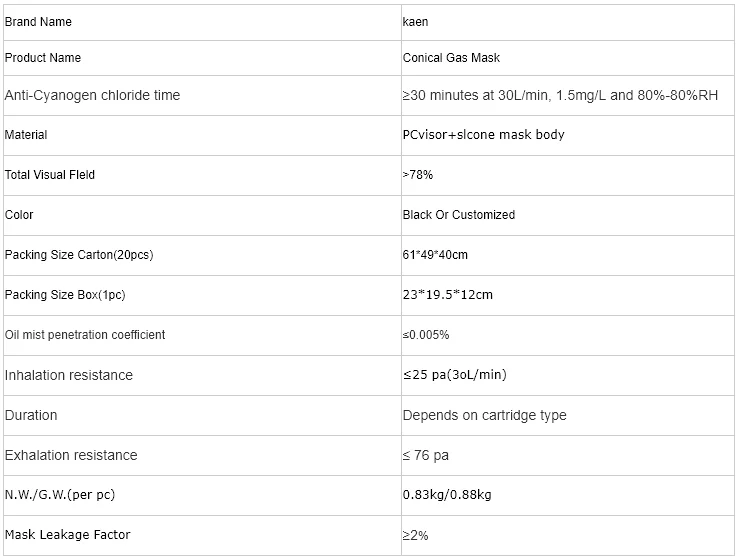Click Exhalation resistance label
Screen dimensions: 739x560
71,455
